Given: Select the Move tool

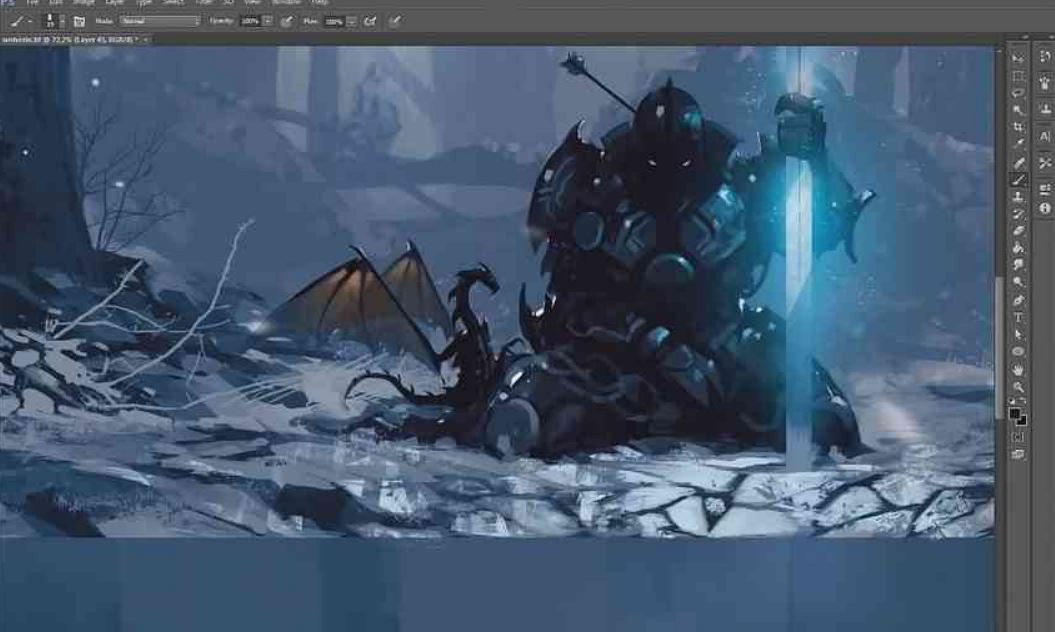Looking at the screenshot, I should [x=1019, y=58].
